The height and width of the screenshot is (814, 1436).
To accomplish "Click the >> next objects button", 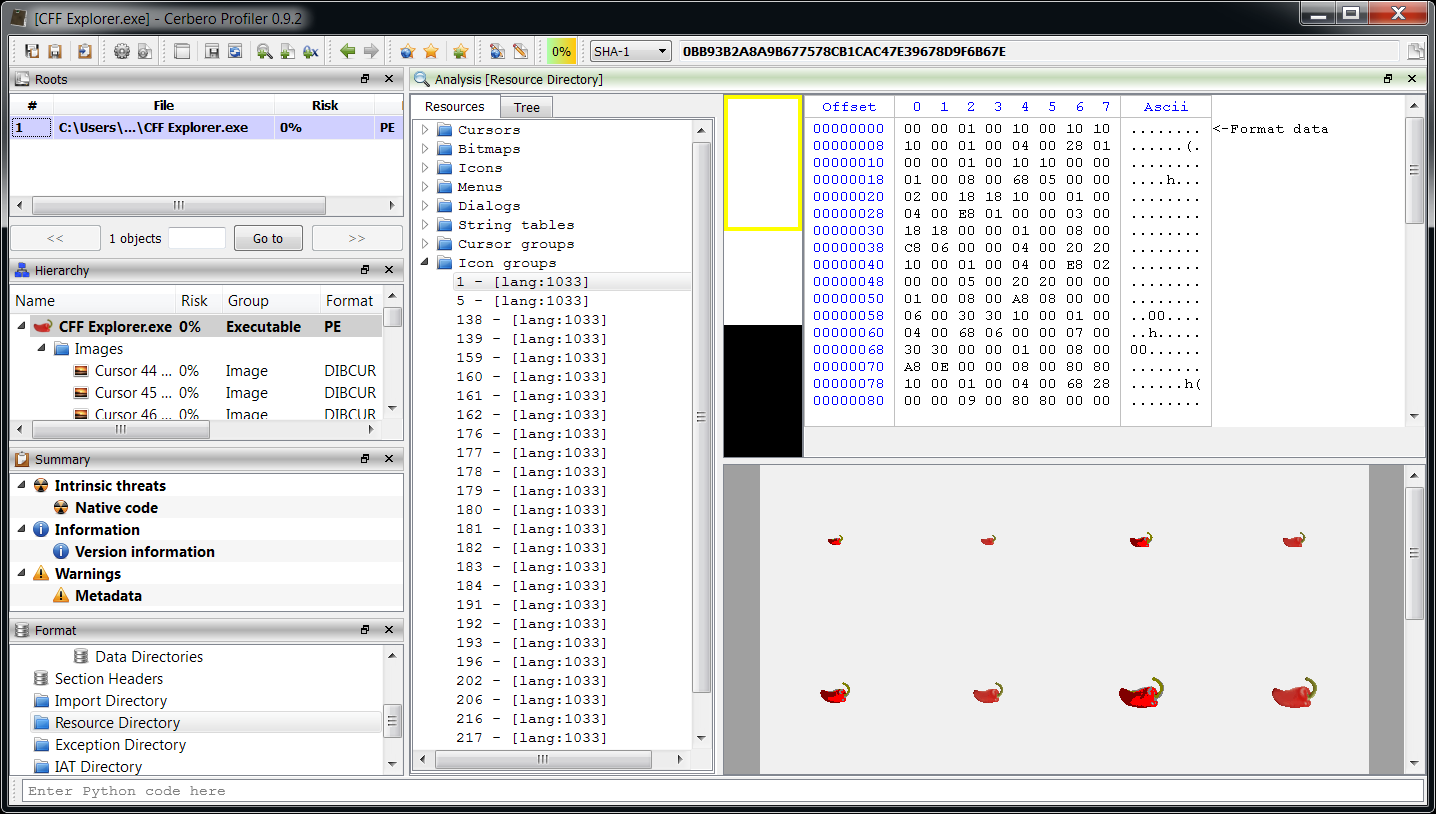I will (x=357, y=238).
